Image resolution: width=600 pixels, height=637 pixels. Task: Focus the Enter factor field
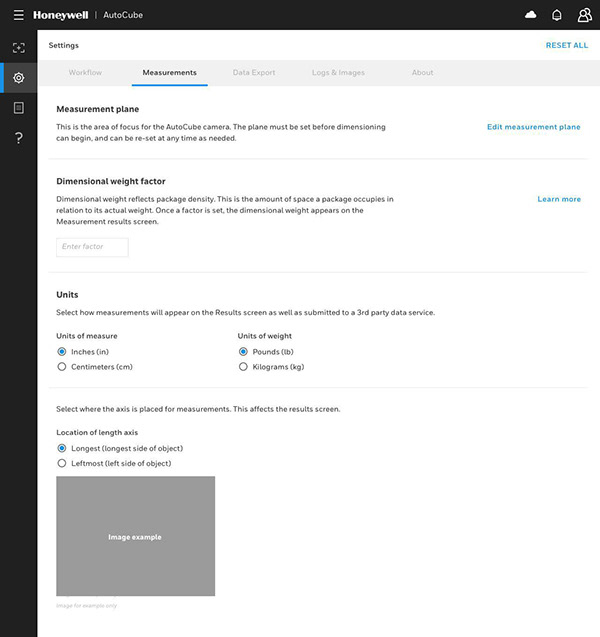click(92, 247)
